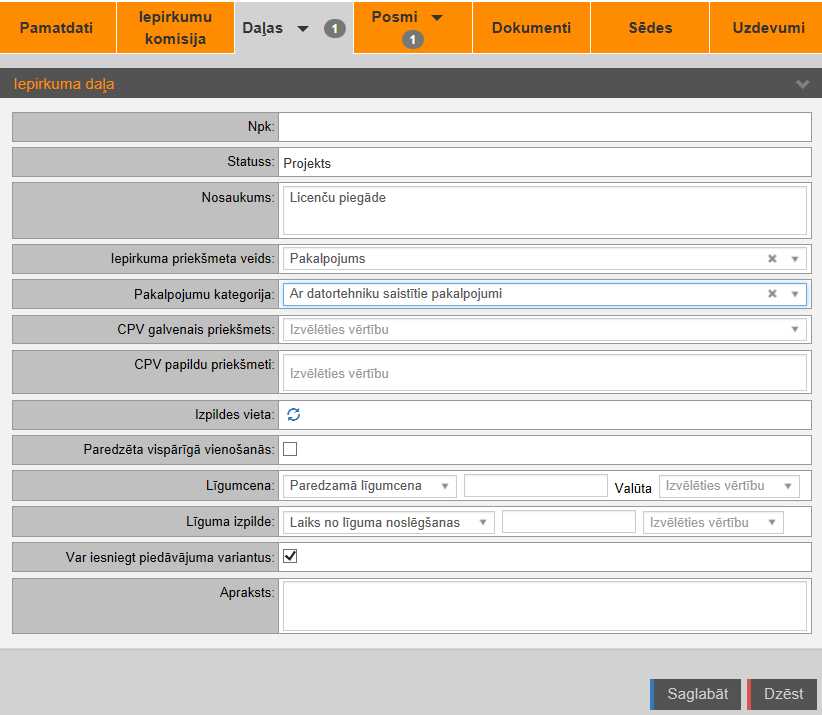Image resolution: width=822 pixels, height=715 pixels.
Task: Click the CPV papildu priekšmeti field
Action: [x=544, y=373]
